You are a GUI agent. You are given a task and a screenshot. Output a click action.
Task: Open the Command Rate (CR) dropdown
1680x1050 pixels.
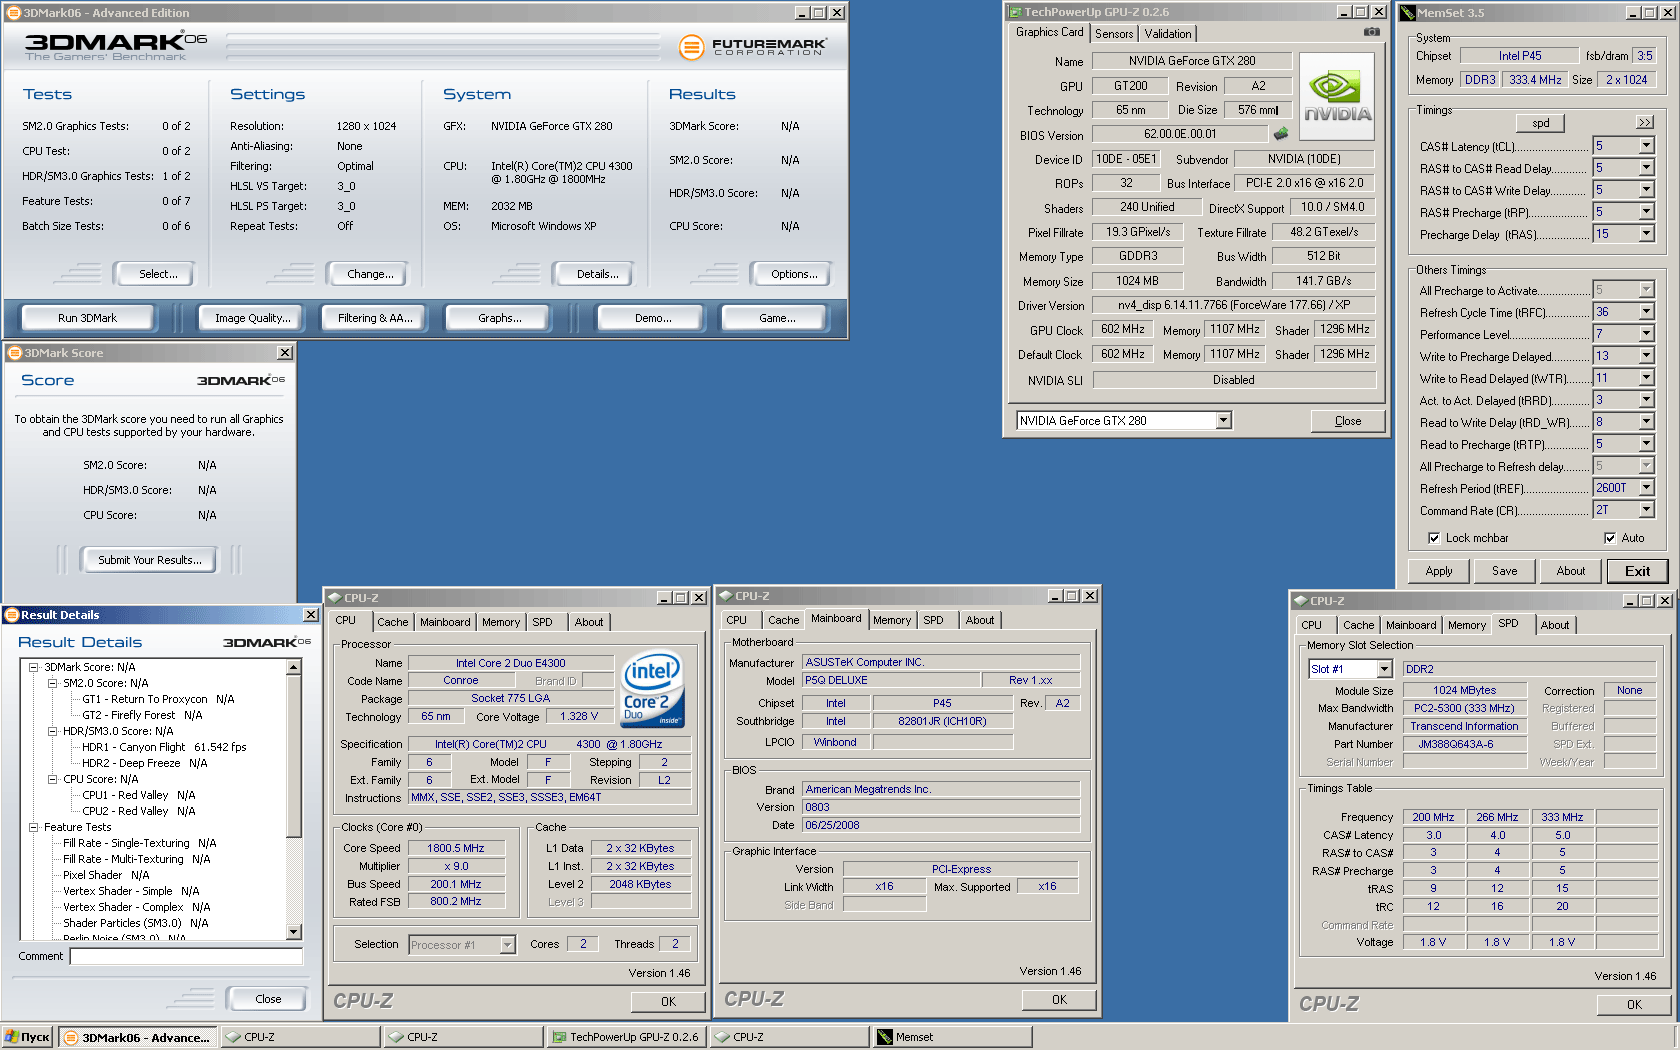tap(1646, 510)
